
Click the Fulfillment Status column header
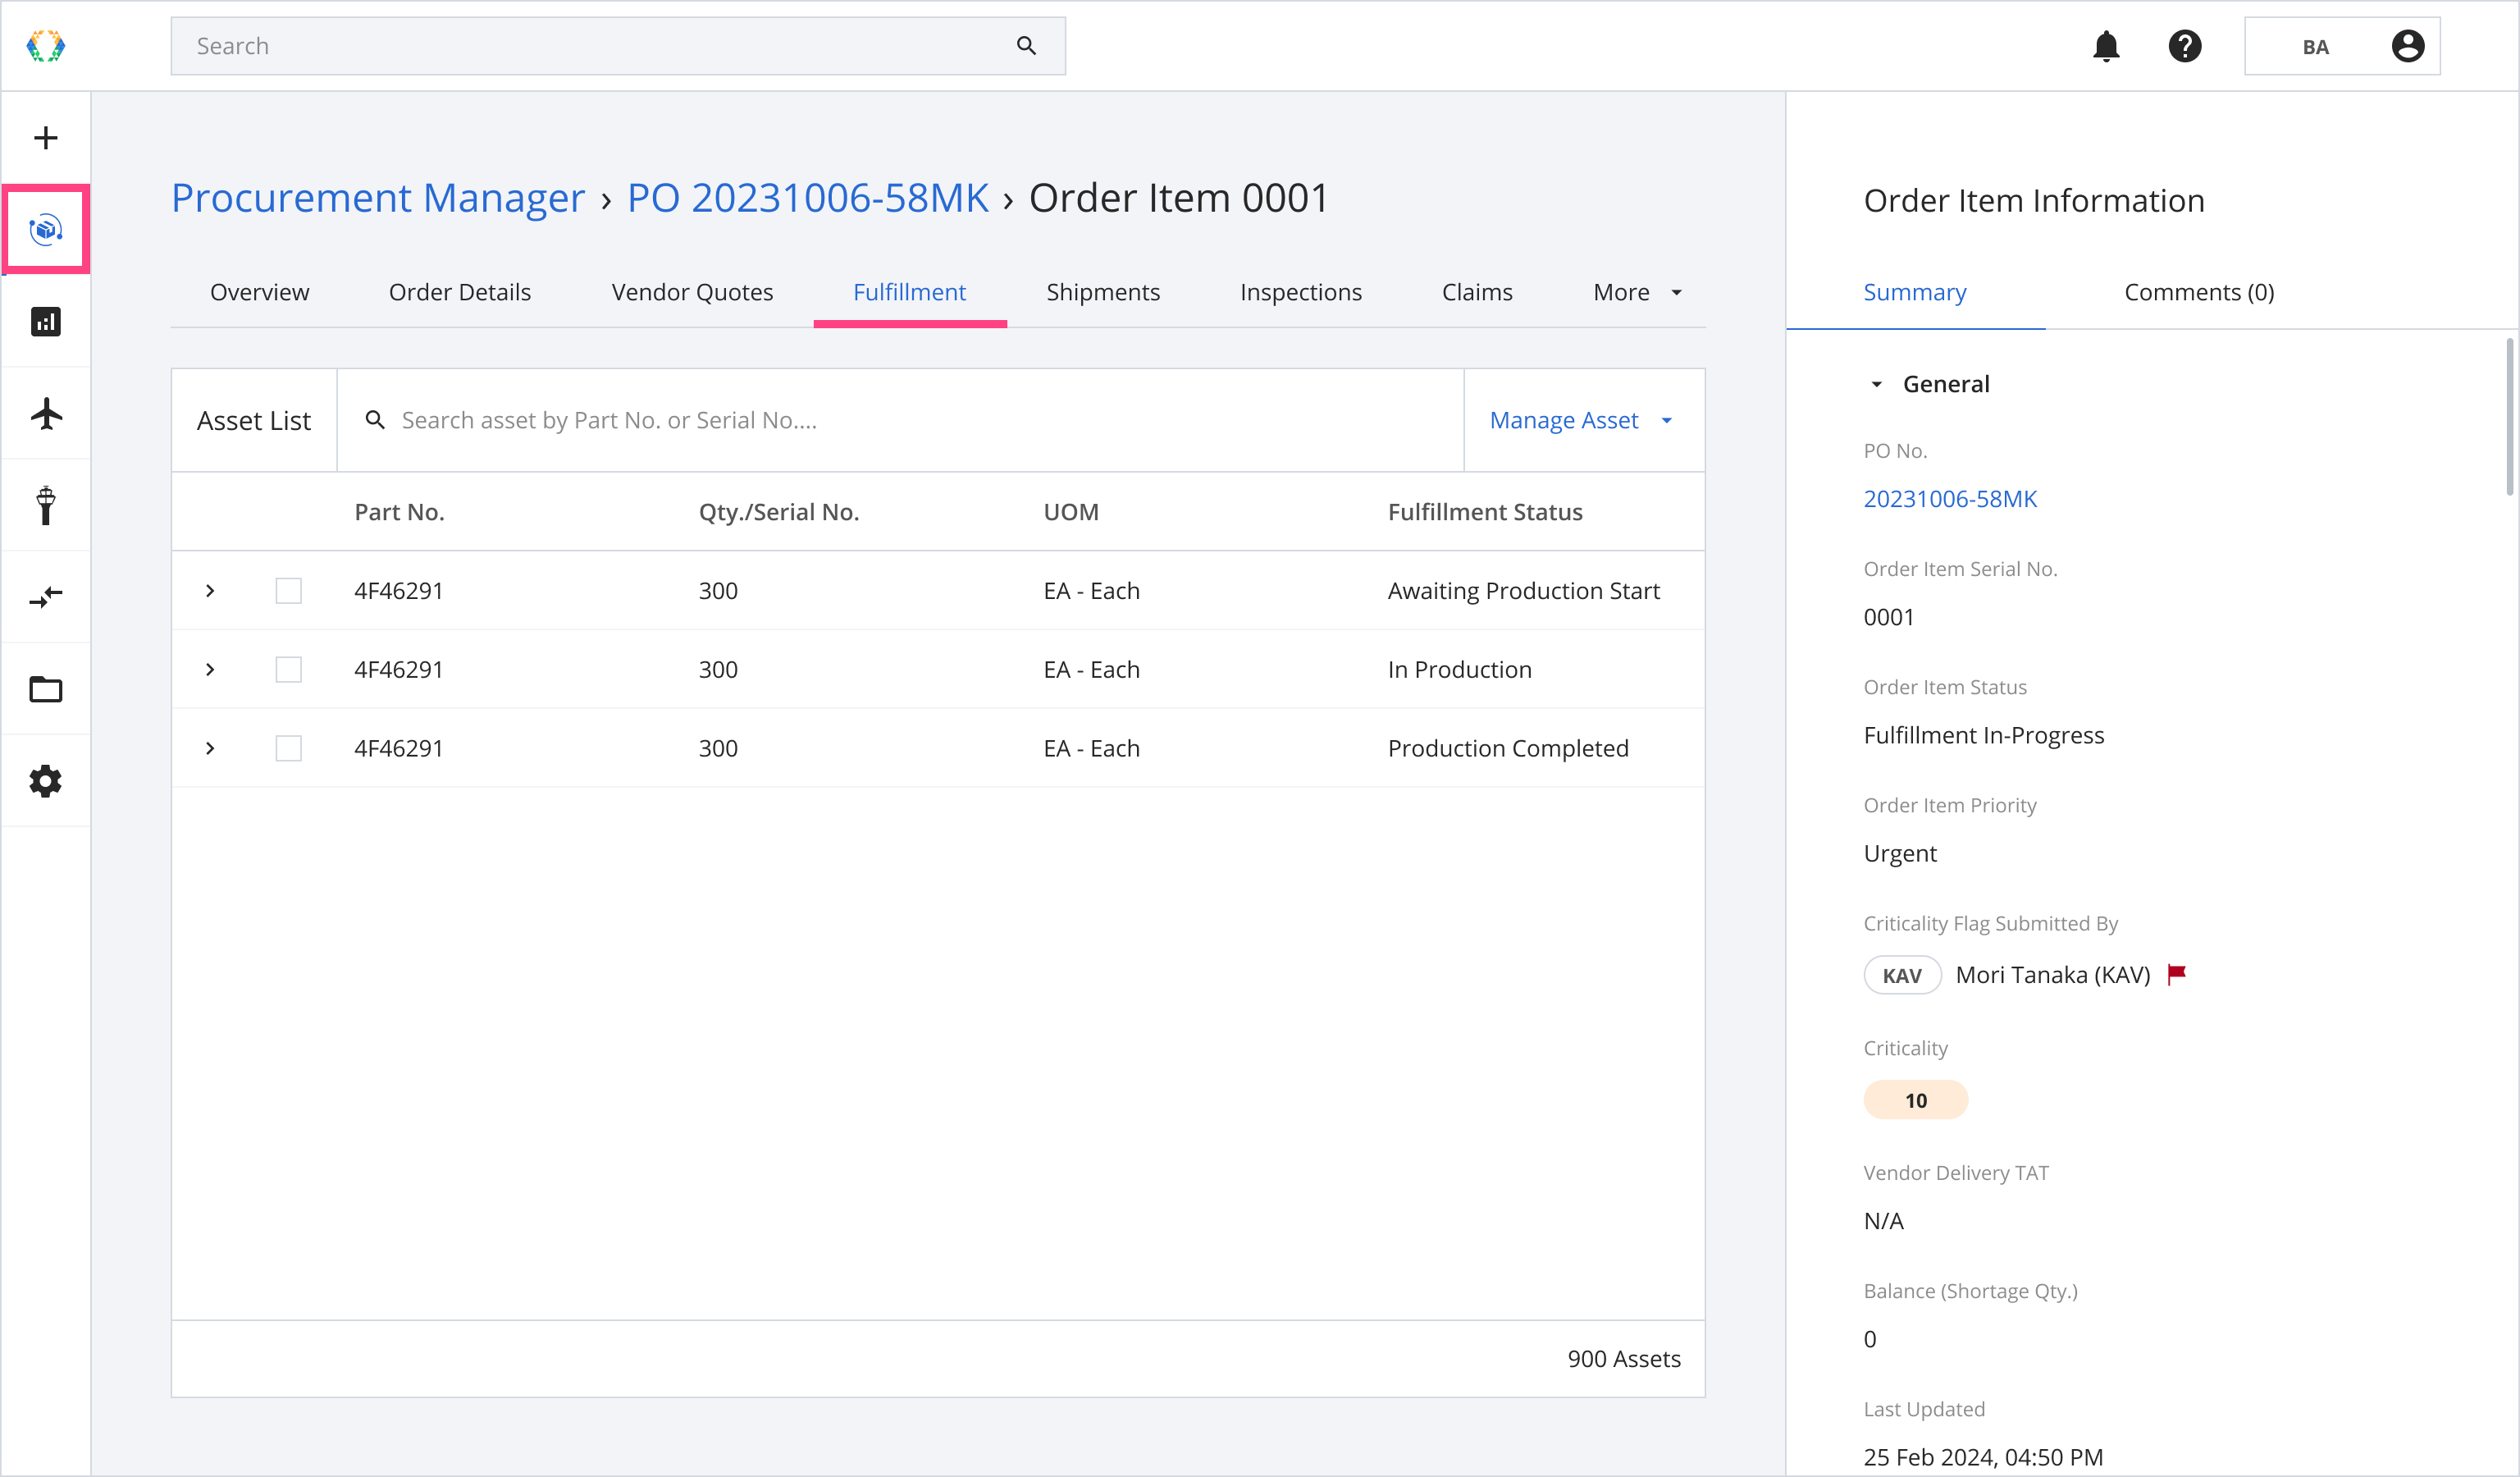coord(1485,512)
